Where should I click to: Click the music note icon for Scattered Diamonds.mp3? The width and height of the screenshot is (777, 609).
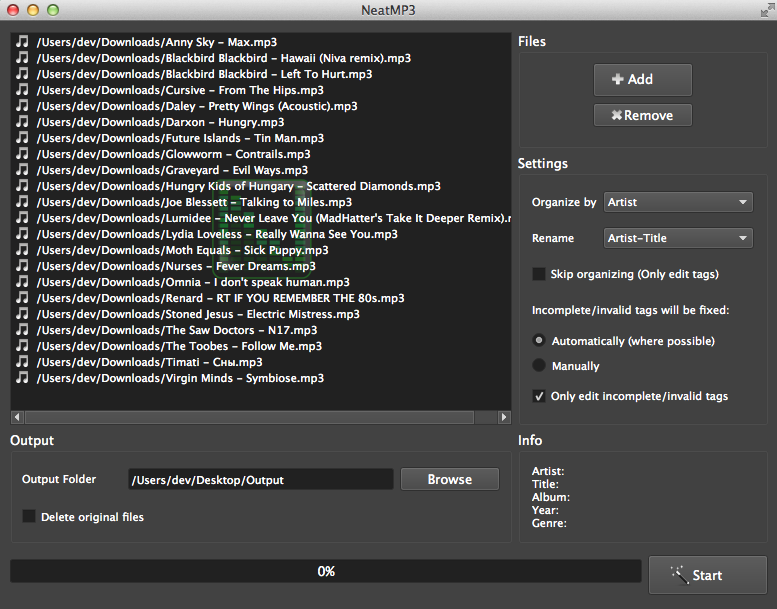(22, 185)
